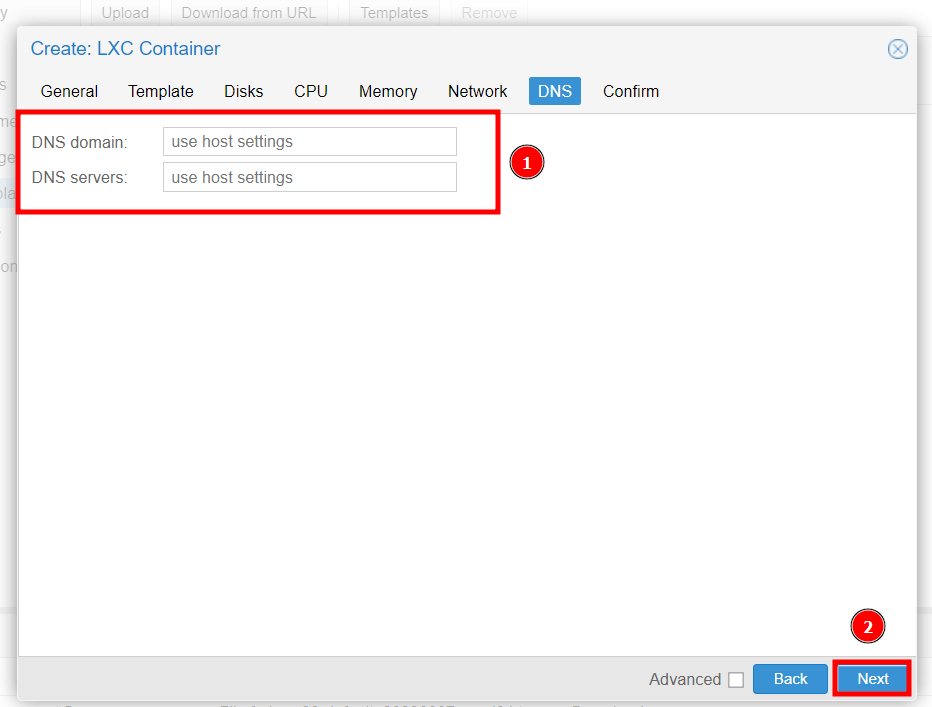Go to the Confirm tab

click(x=630, y=91)
